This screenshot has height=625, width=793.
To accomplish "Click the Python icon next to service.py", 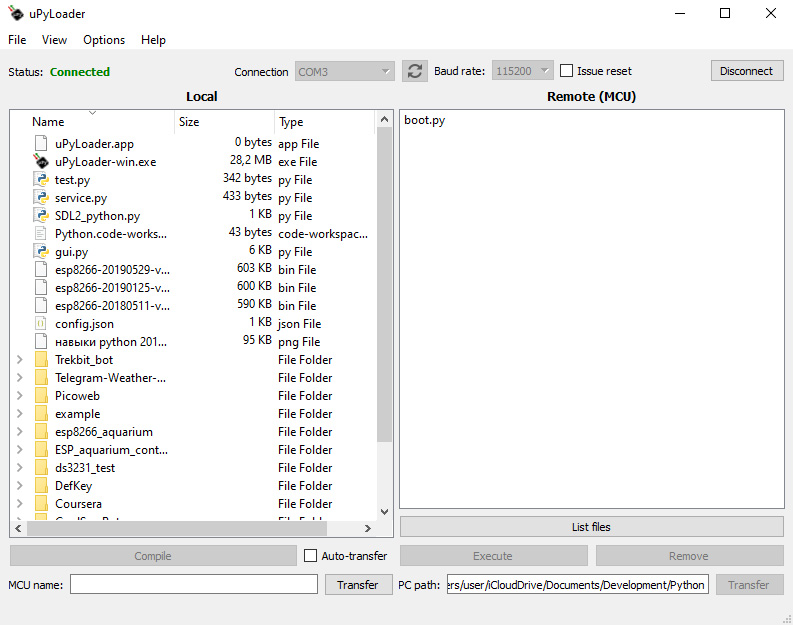I will coord(41,198).
